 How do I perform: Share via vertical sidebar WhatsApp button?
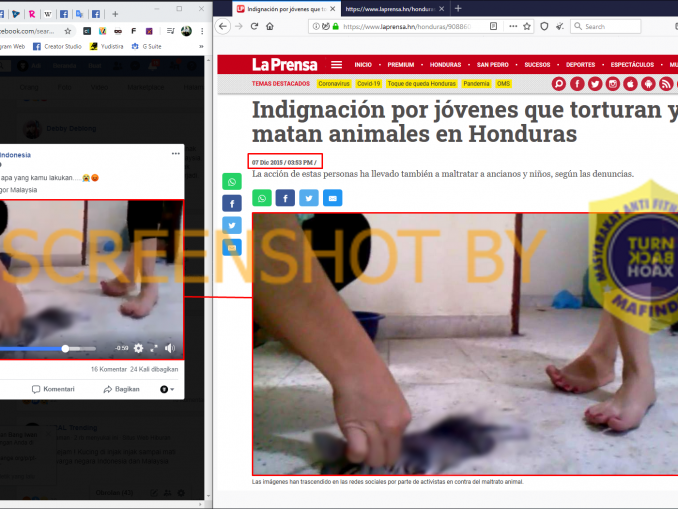click(232, 182)
